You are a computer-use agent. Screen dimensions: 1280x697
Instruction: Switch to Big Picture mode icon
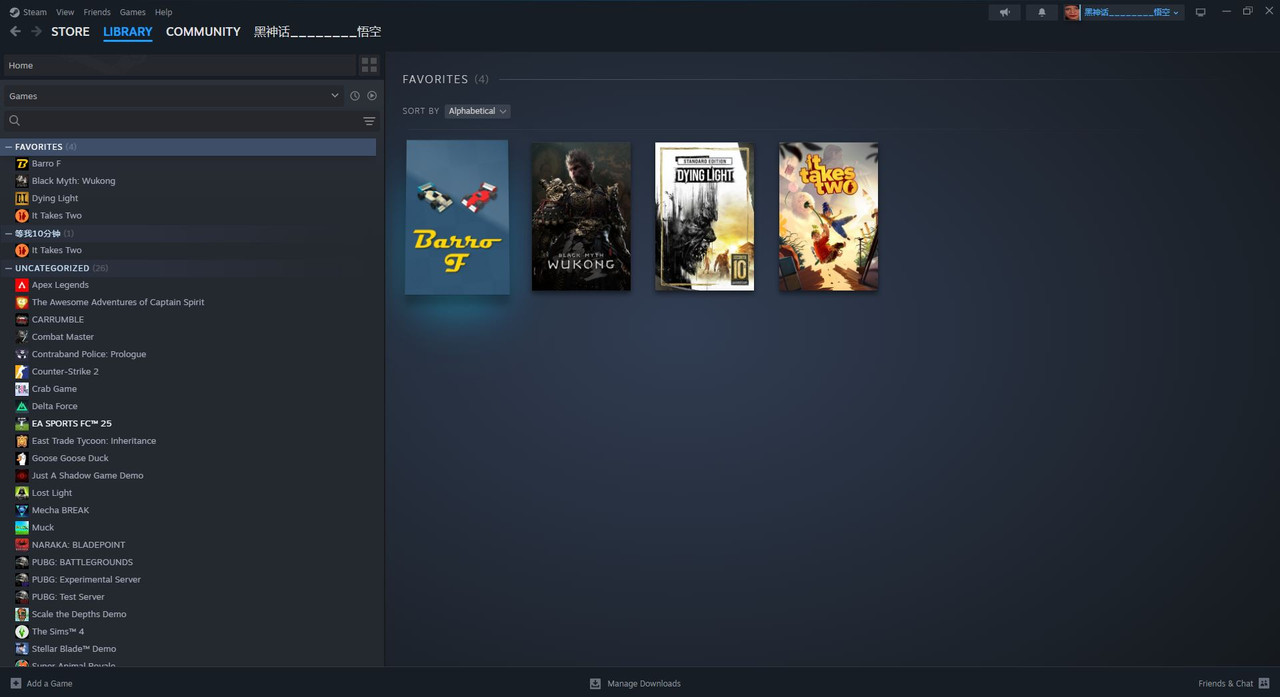(1200, 12)
